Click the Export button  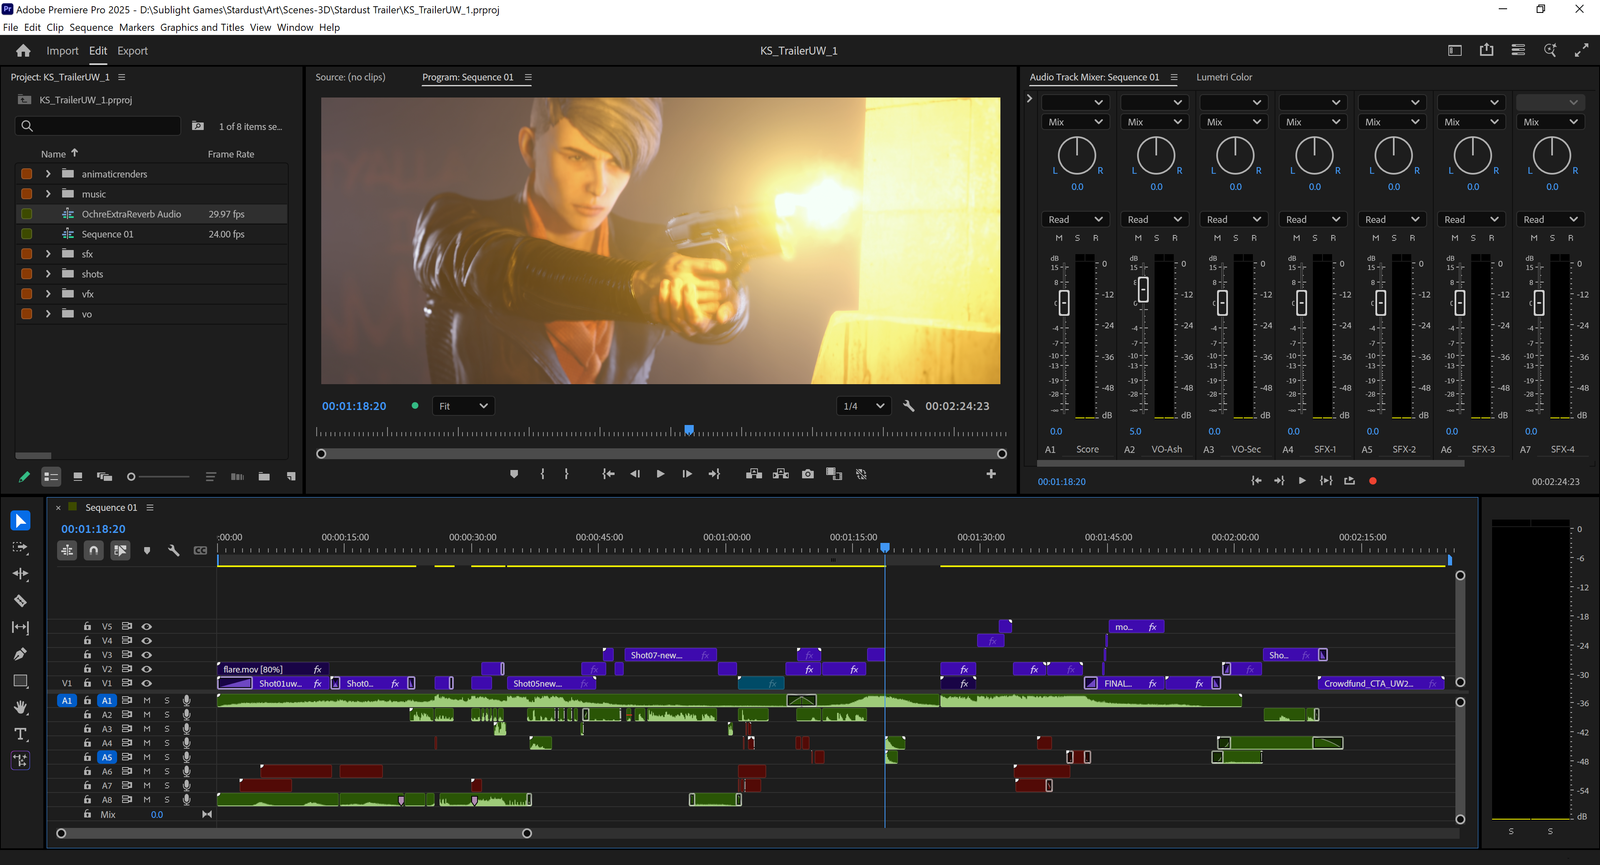pyautogui.click(x=132, y=51)
